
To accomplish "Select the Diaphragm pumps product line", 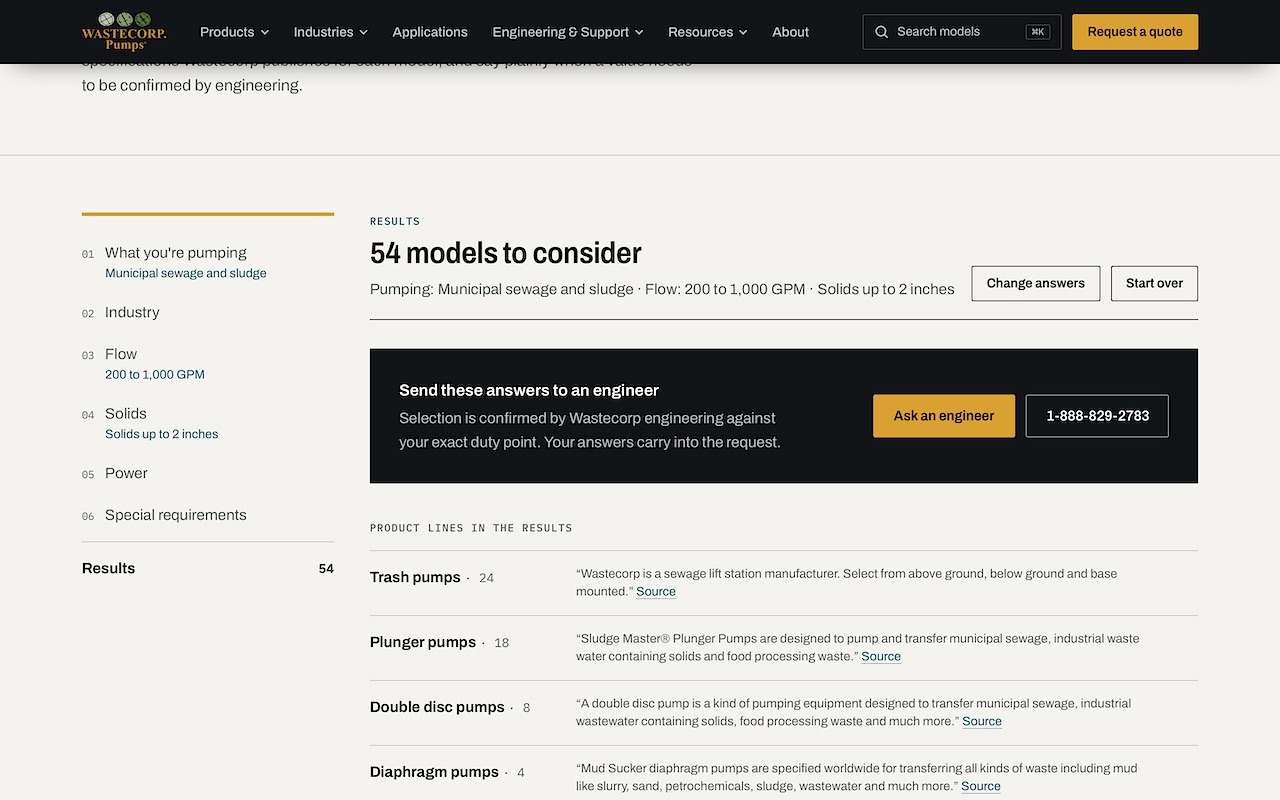I will [434, 772].
